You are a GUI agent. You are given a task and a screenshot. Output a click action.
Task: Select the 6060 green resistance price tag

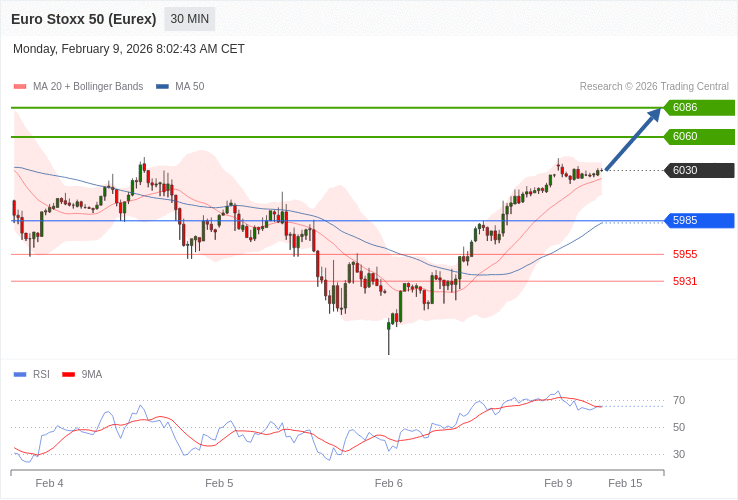[x=699, y=137]
